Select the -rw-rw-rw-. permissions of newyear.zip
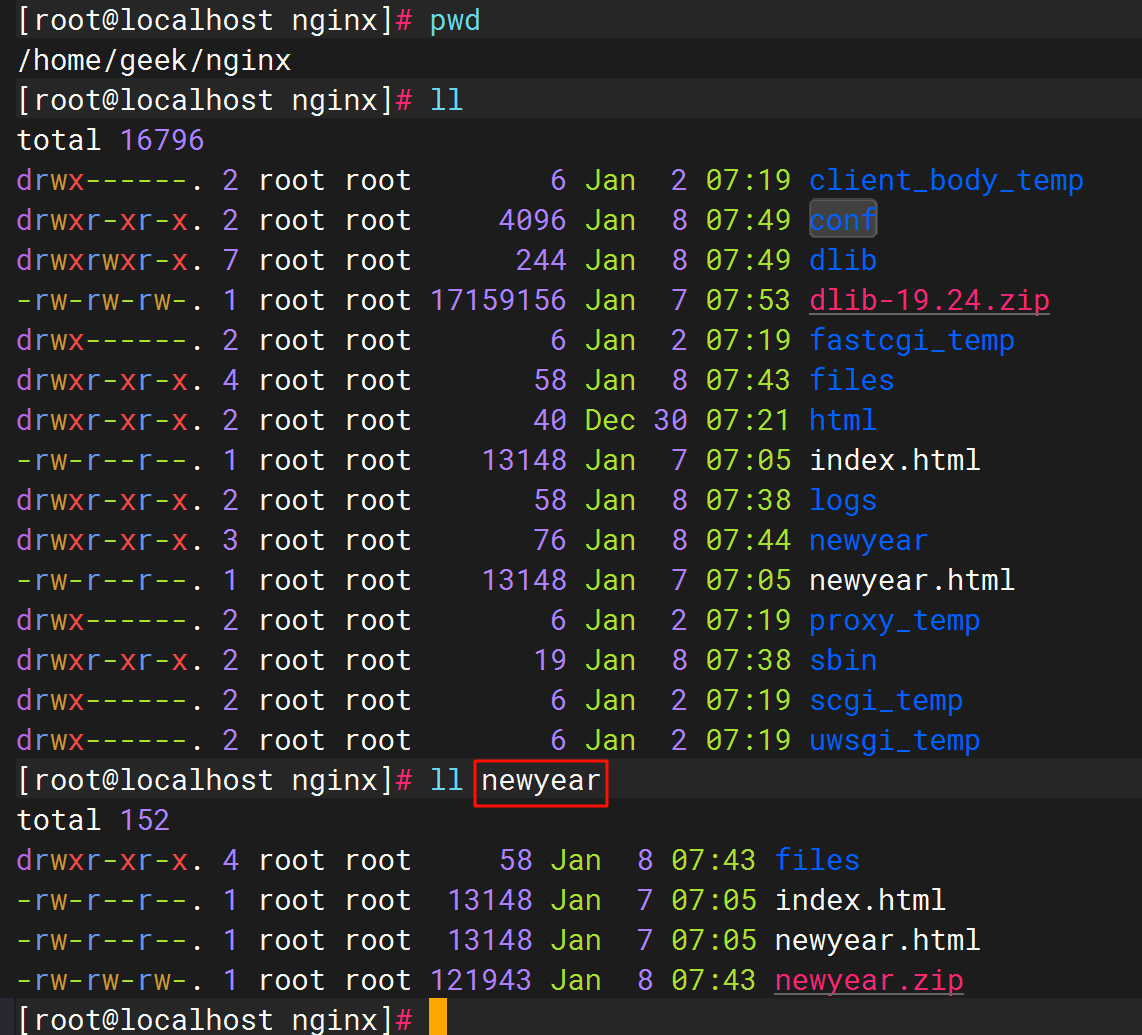 [x=109, y=980]
